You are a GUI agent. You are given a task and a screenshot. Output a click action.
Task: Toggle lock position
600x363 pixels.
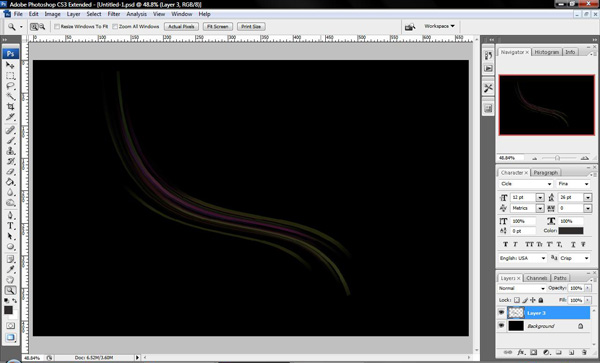[533, 300]
